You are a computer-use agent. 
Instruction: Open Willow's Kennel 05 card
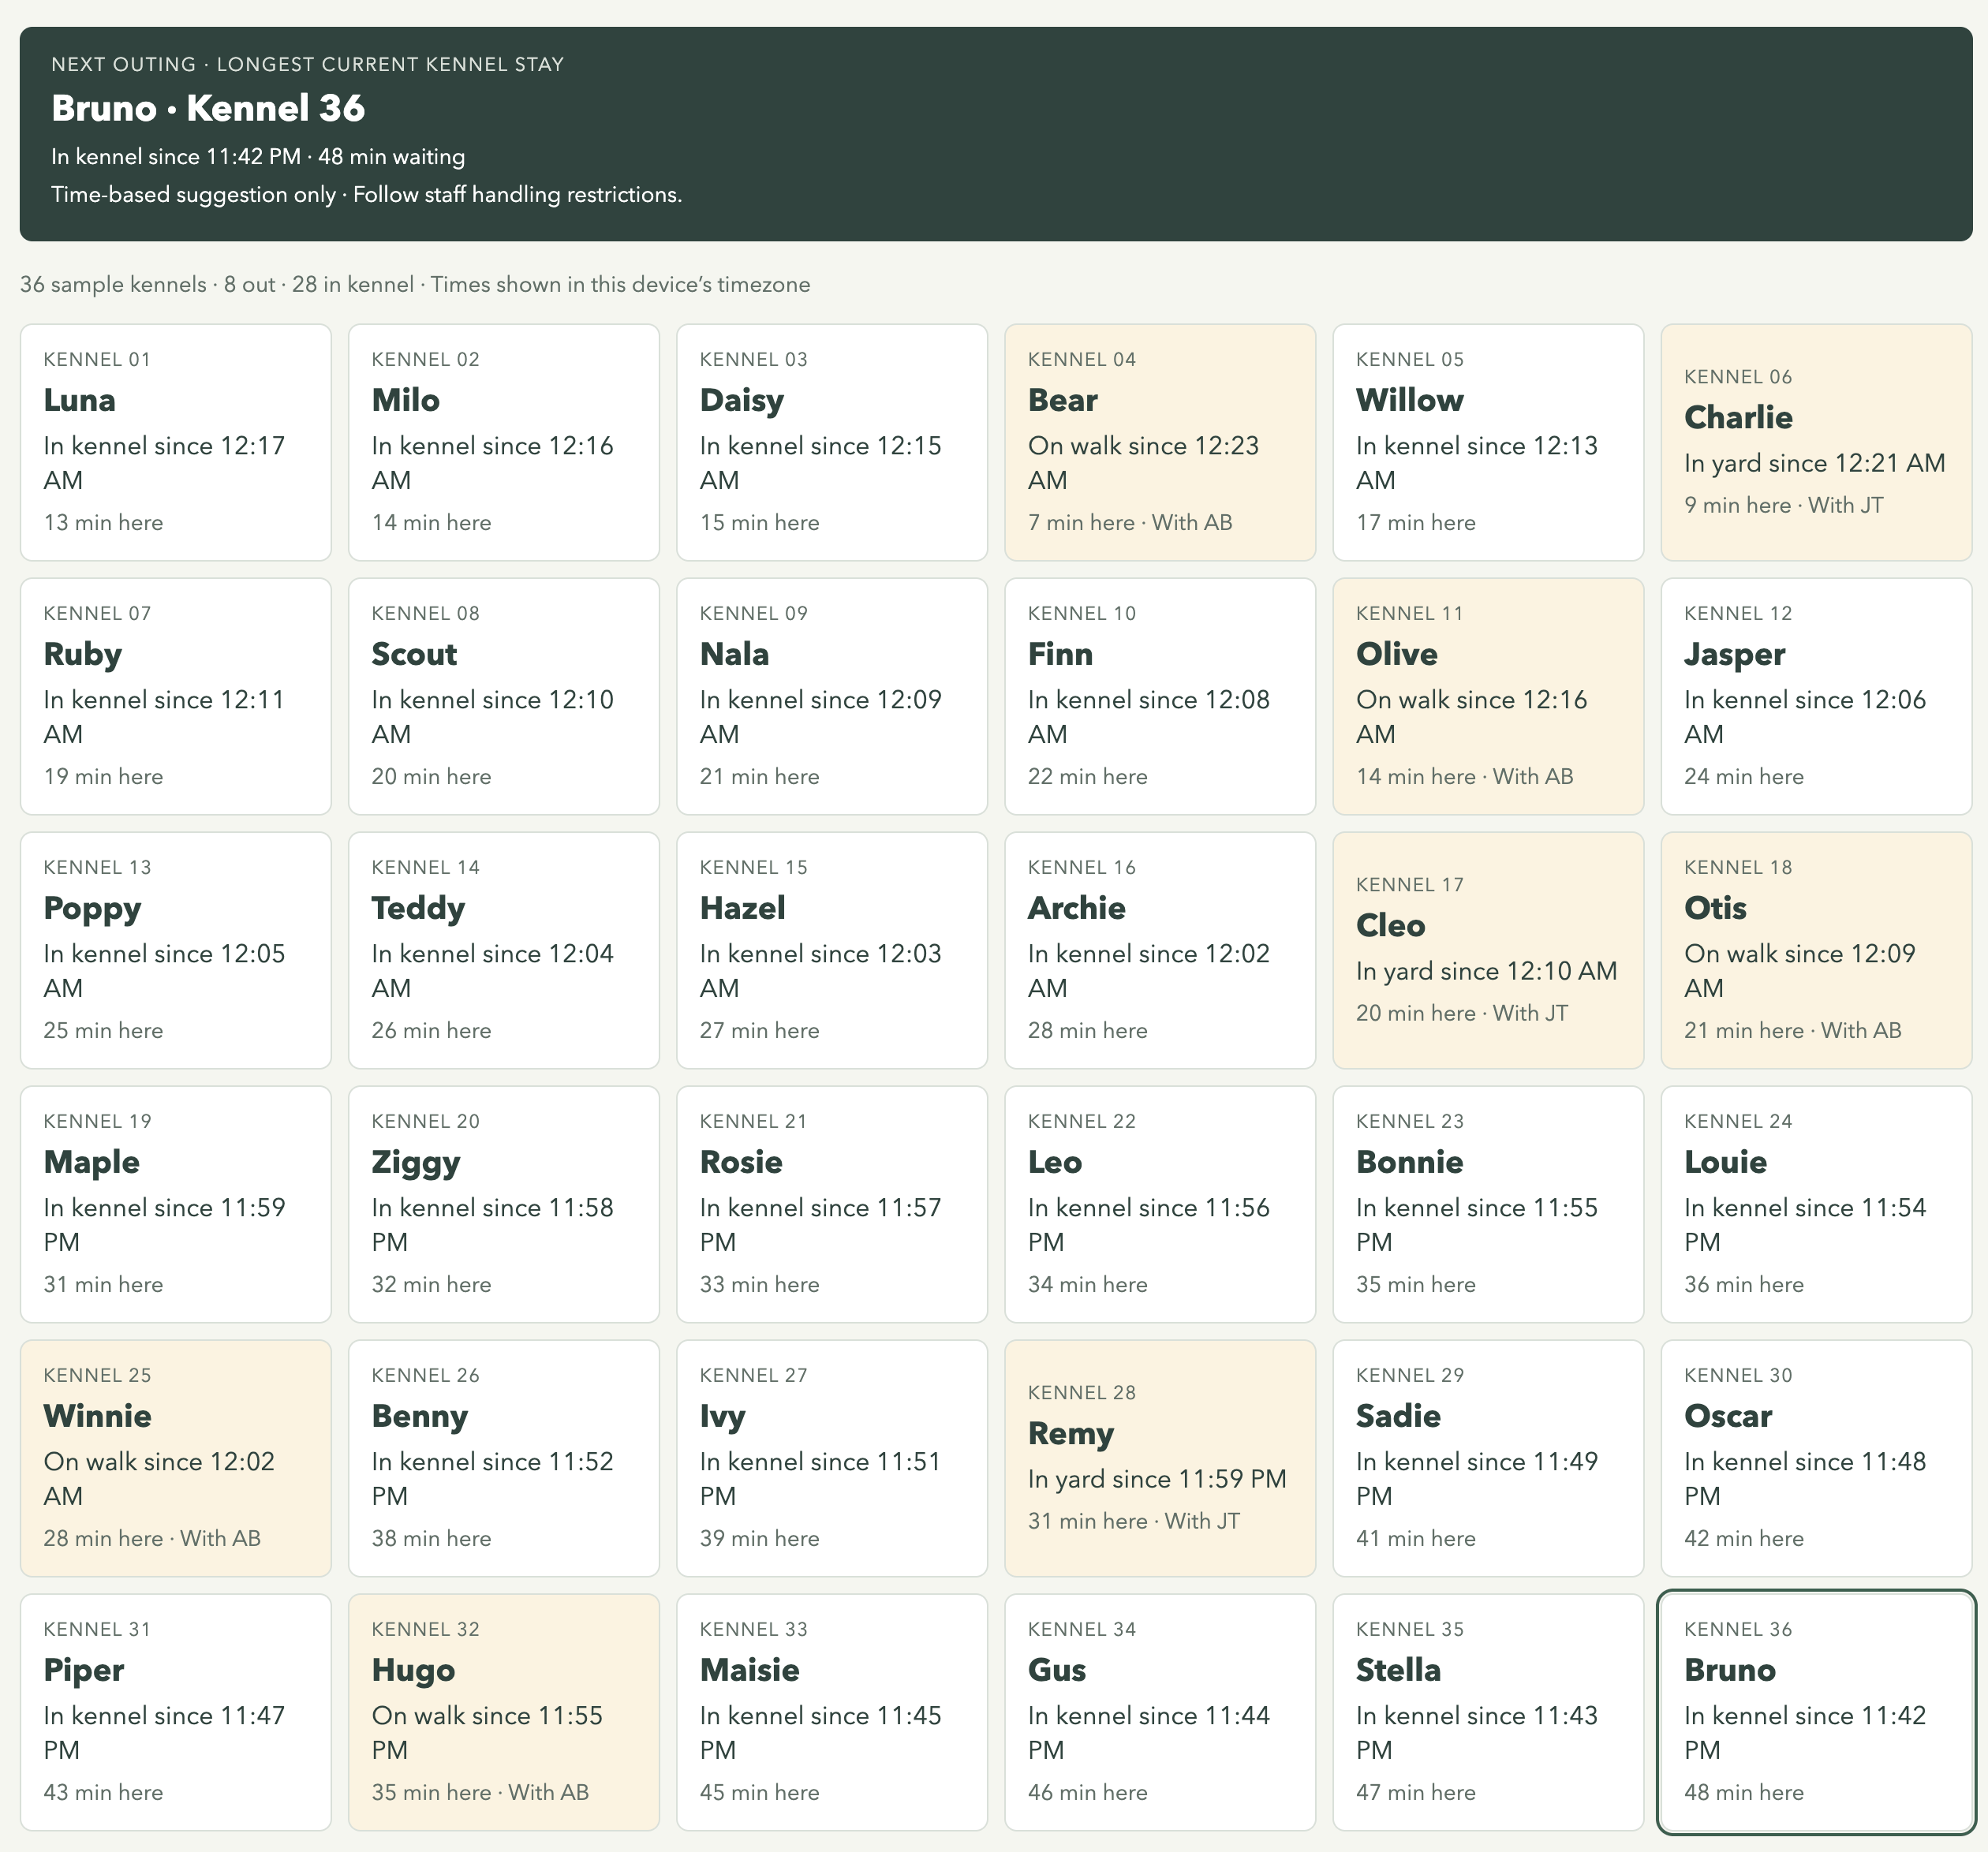[1488, 442]
